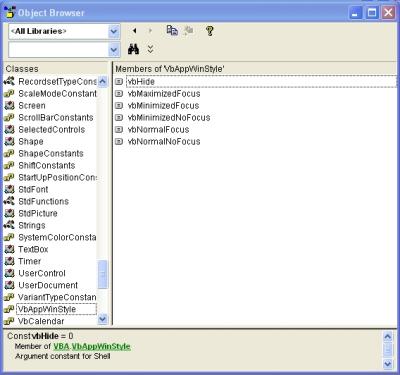
Task: Select the vbMinimizedFocus member
Action: (163, 106)
